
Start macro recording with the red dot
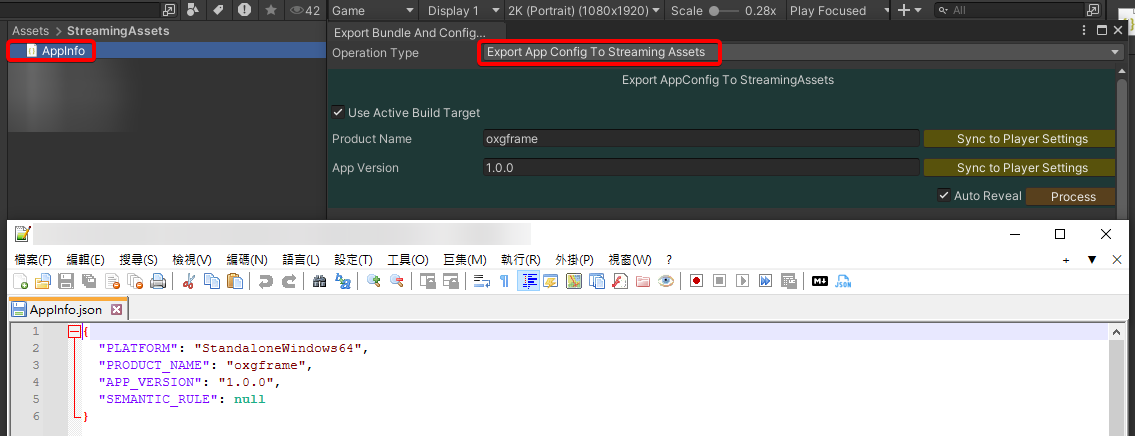pos(695,282)
